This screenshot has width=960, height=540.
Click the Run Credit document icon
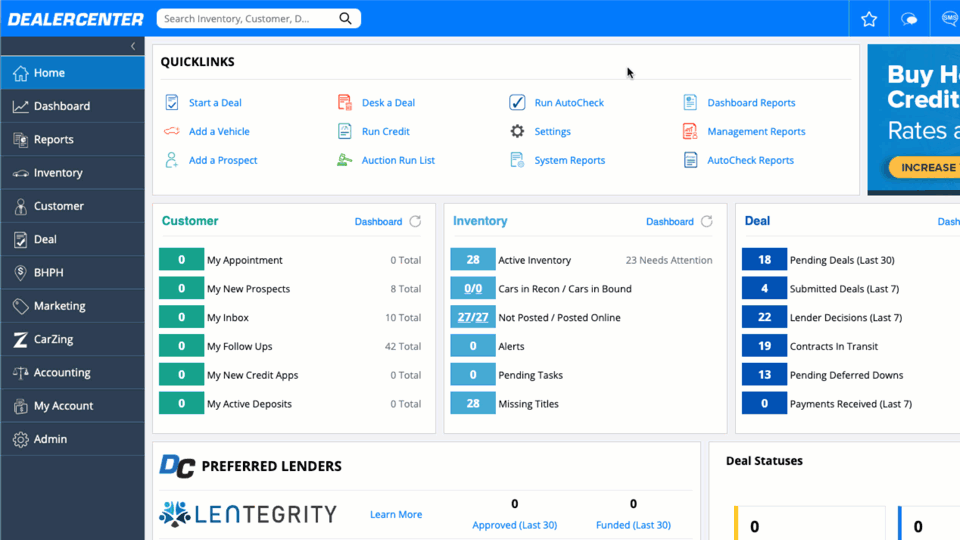pyautogui.click(x=345, y=131)
